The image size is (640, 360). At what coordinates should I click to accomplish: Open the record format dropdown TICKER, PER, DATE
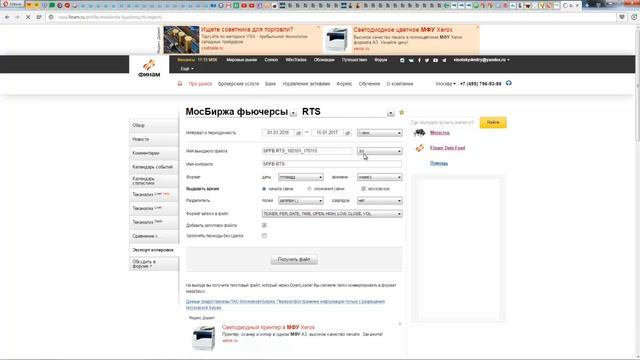(x=332, y=214)
